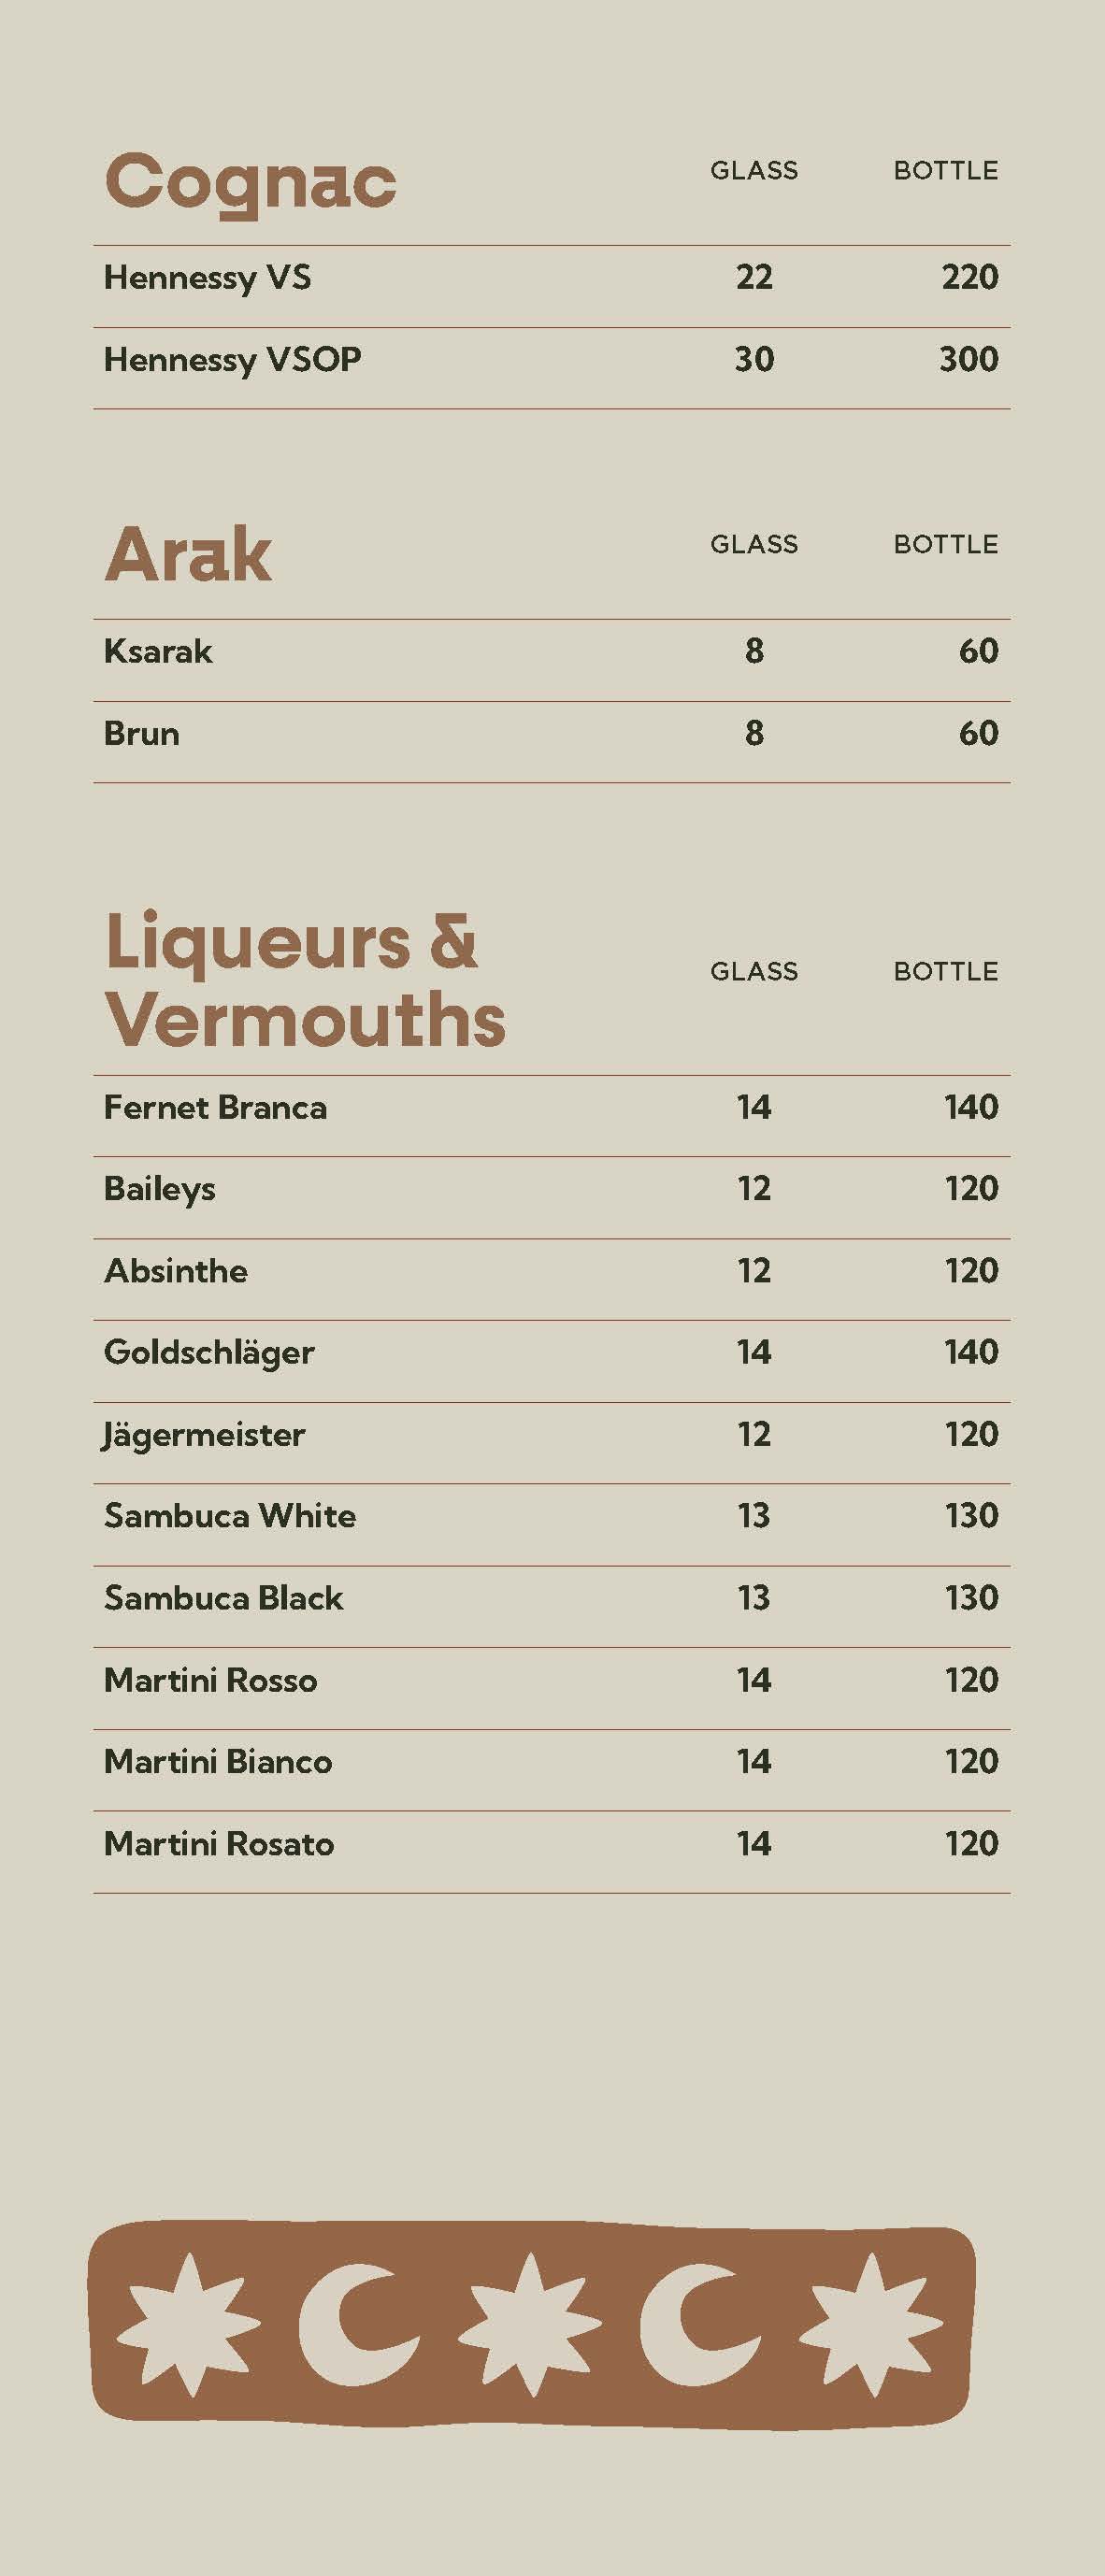
Task: Click Hennessy VSOP bottle price 300
Action: [968, 359]
